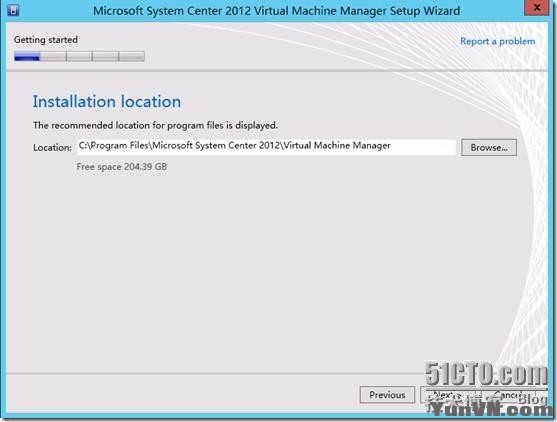
Task: Click the recommended location description text
Action: [155, 125]
